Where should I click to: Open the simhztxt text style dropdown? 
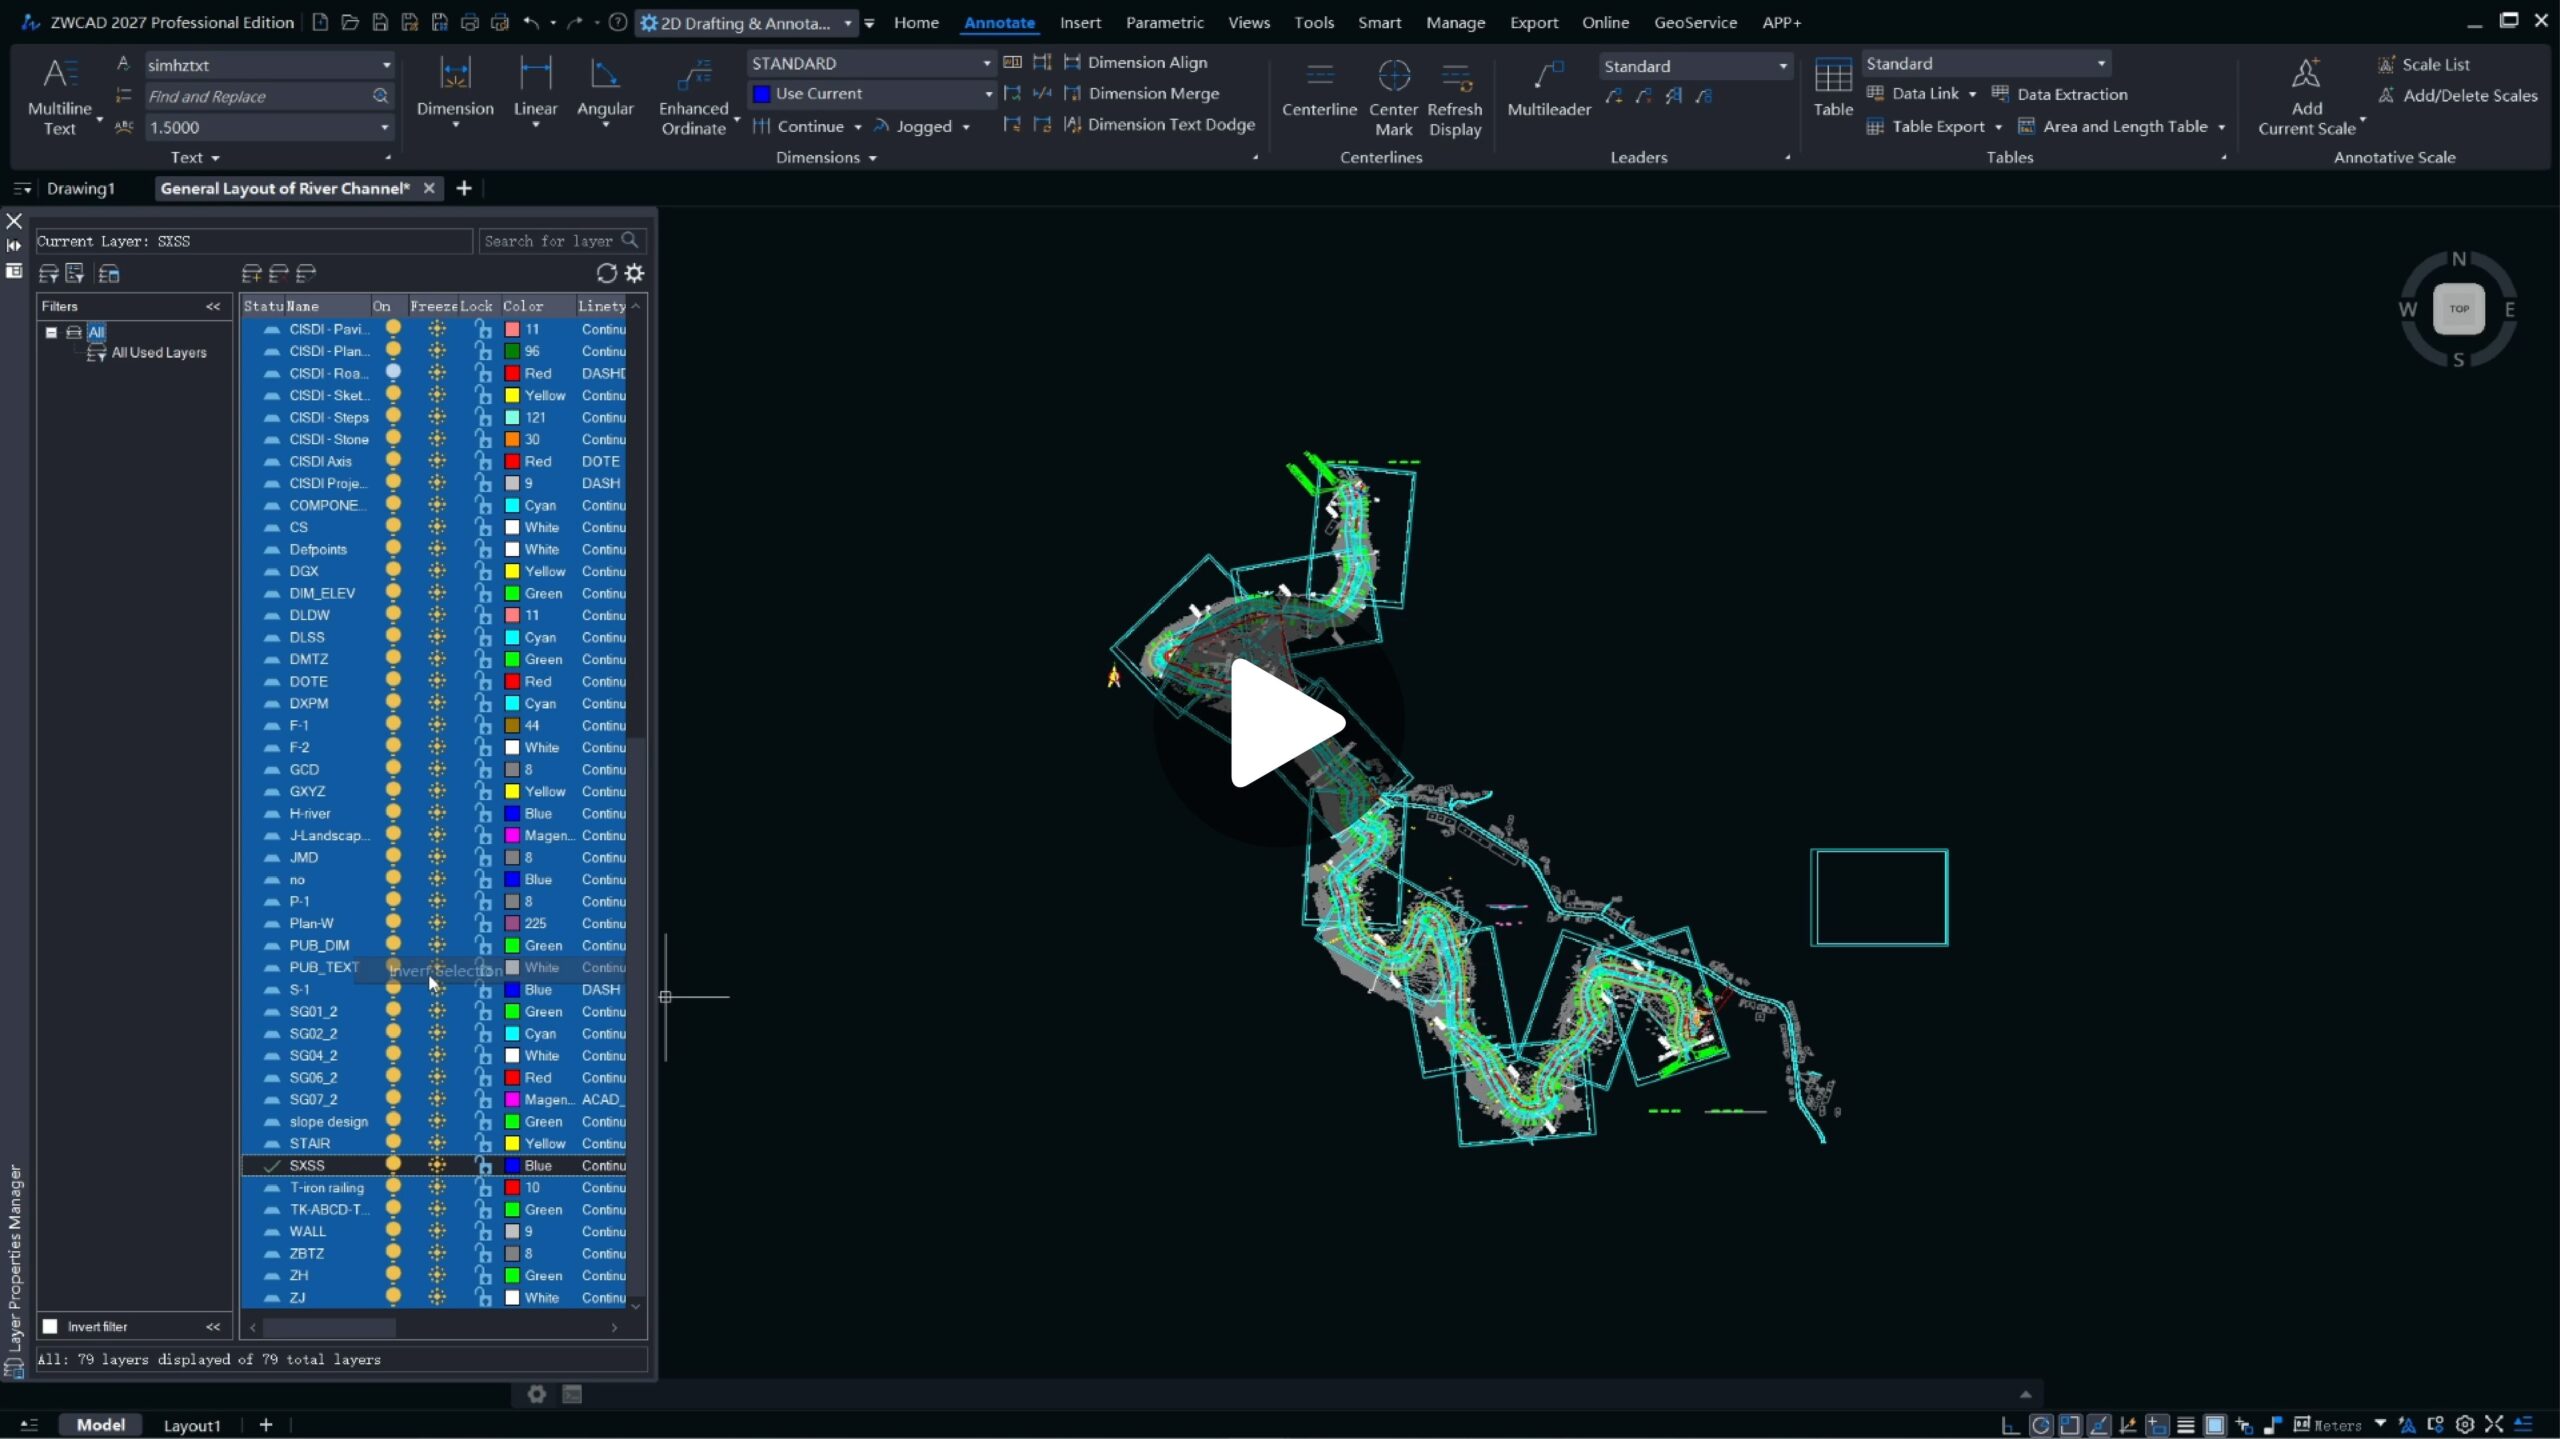click(385, 65)
